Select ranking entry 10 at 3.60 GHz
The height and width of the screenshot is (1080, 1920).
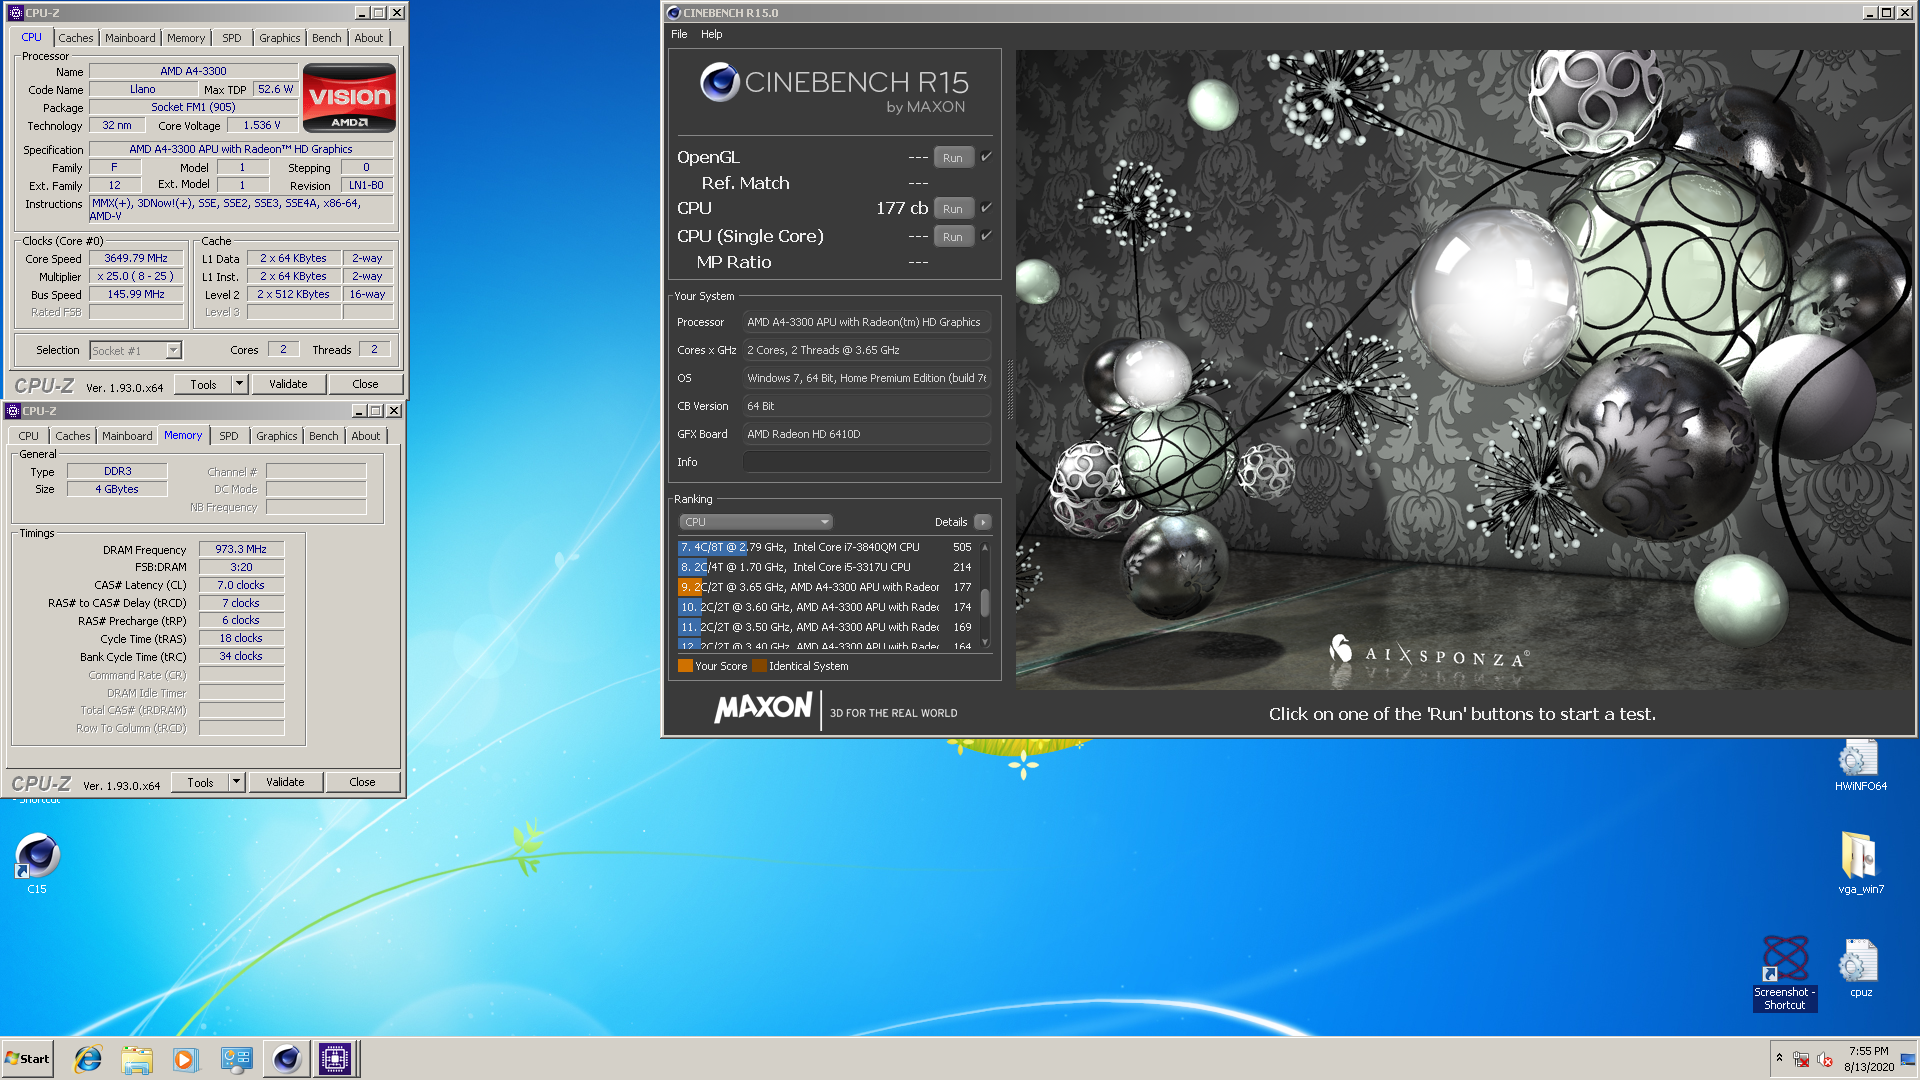coord(826,607)
